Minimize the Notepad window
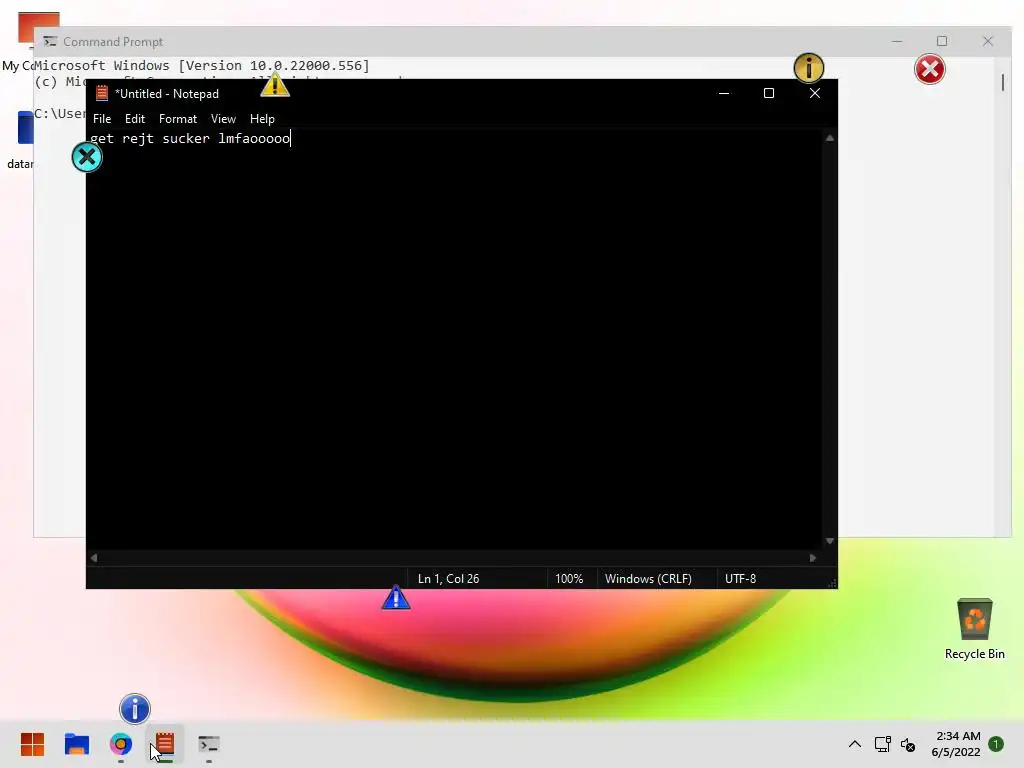 click(x=724, y=93)
